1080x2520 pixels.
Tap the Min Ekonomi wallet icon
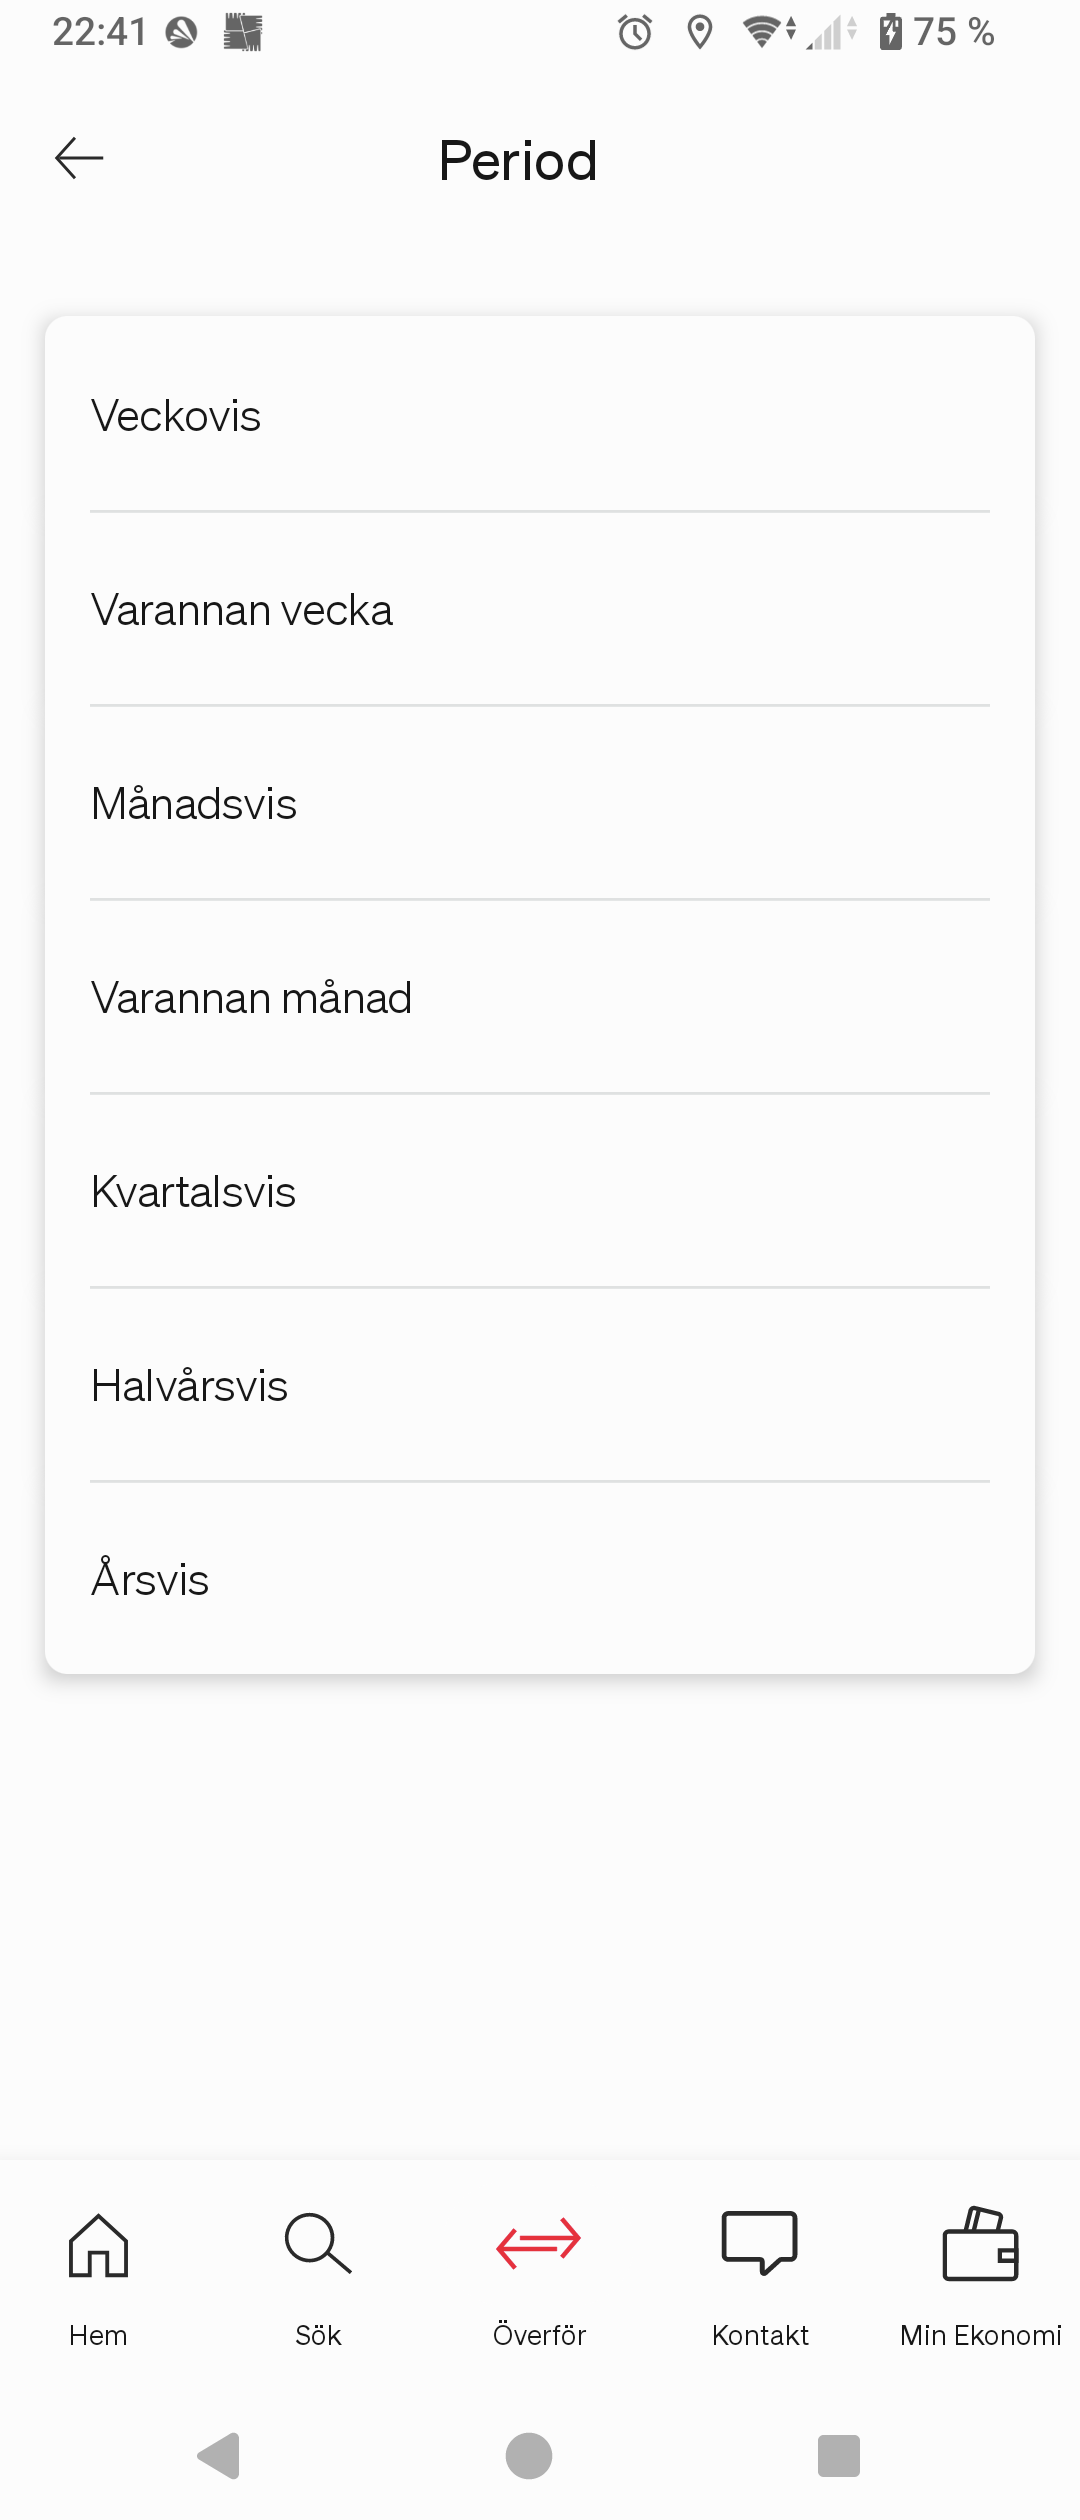[980, 2244]
